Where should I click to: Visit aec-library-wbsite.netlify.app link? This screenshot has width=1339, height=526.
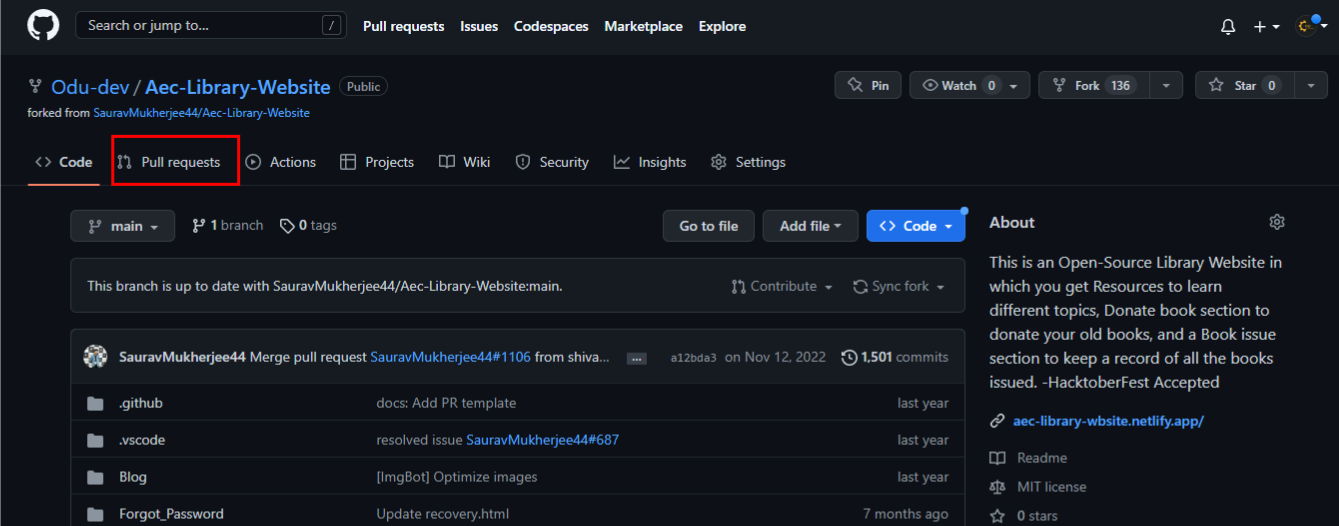pyautogui.click(x=1108, y=421)
